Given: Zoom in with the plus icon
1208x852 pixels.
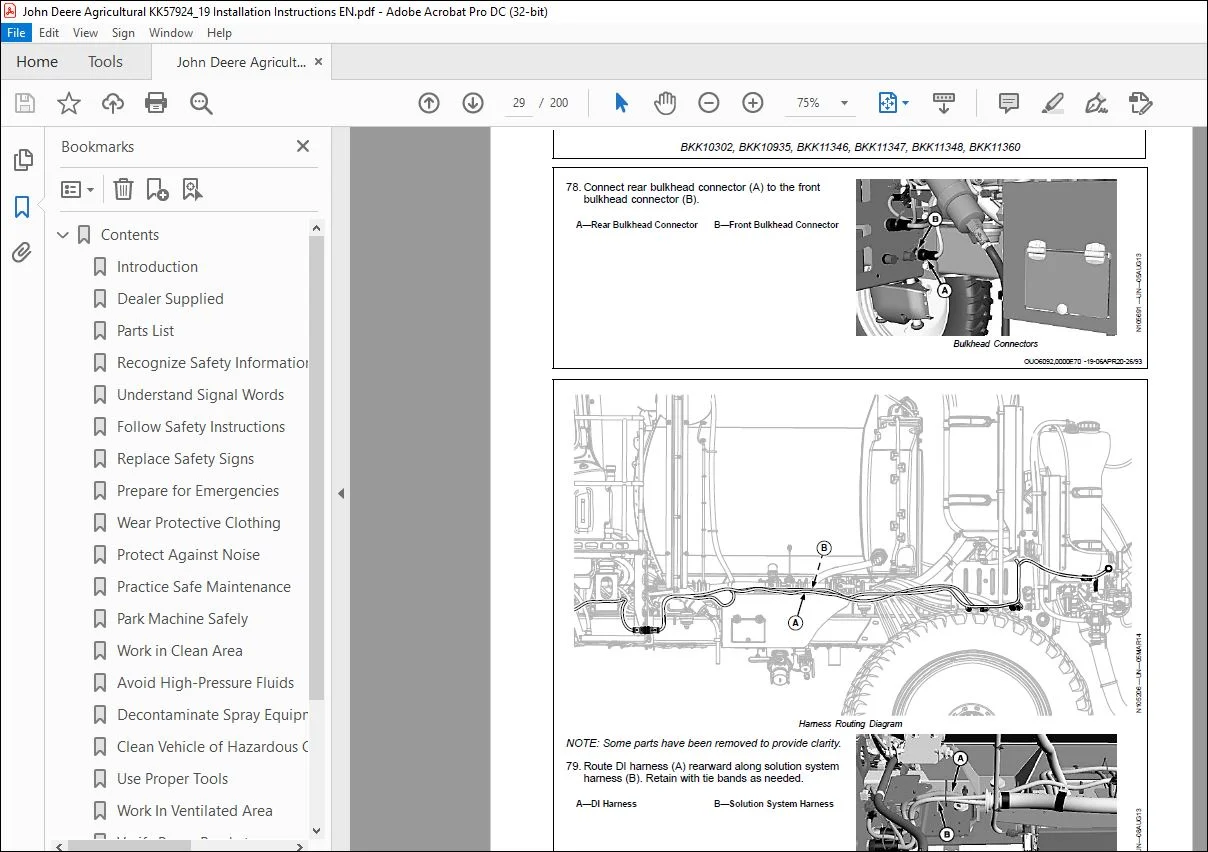Looking at the screenshot, I should (753, 103).
